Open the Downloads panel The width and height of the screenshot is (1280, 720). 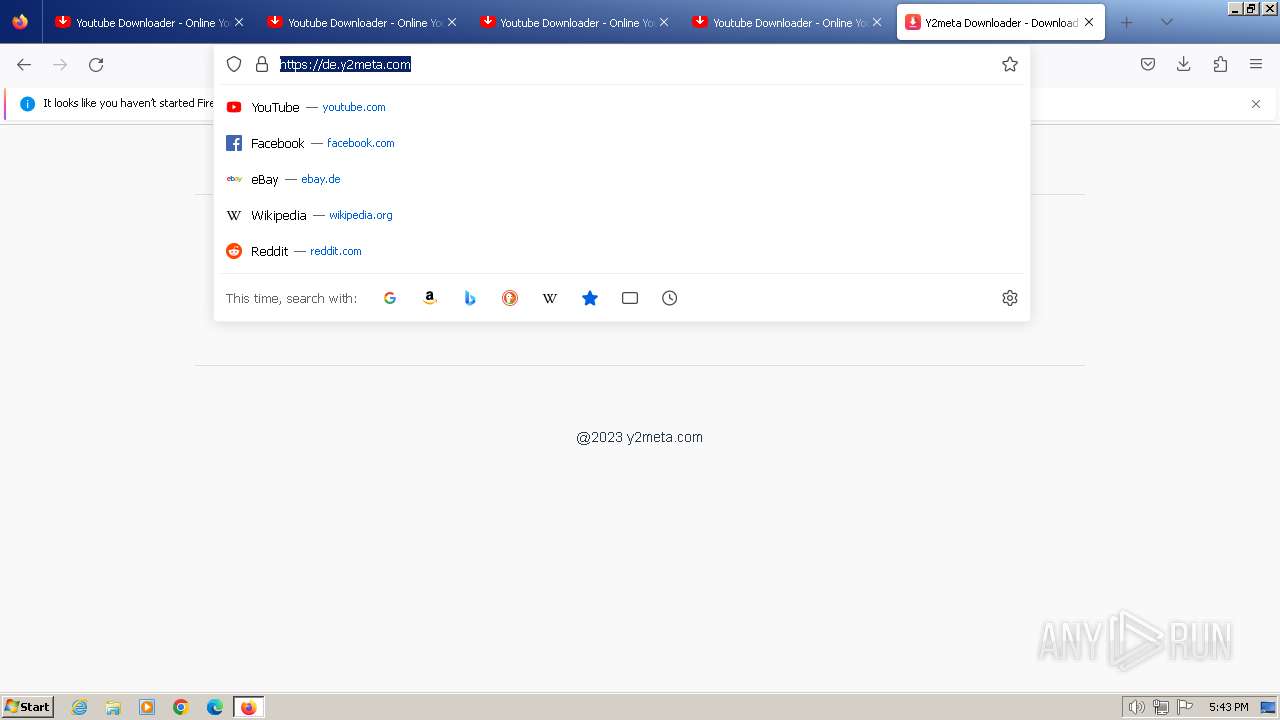click(1184, 64)
